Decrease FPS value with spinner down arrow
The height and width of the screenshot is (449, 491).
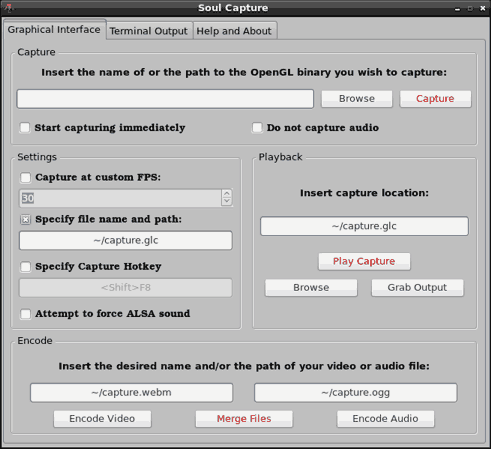click(227, 201)
